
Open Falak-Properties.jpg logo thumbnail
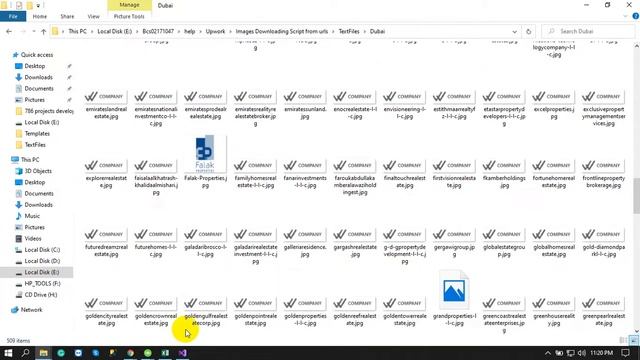205,153
